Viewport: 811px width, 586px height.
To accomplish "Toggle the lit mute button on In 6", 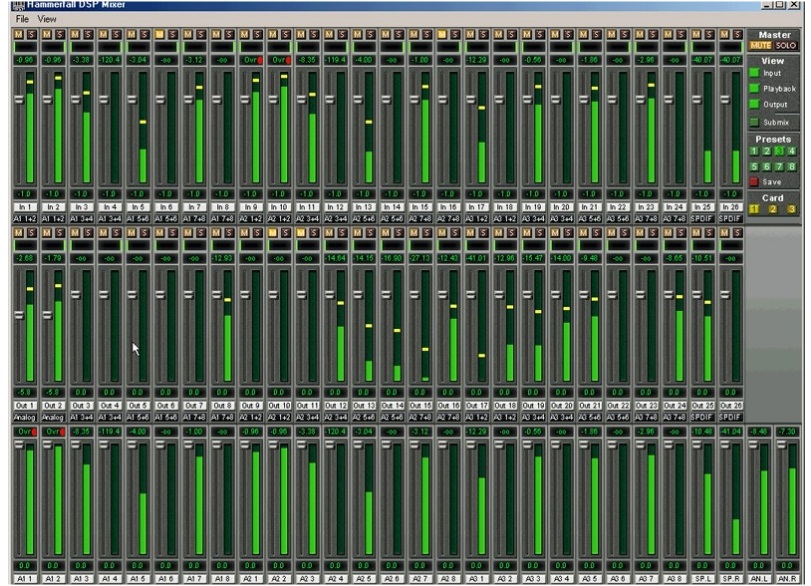I will [x=160, y=34].
